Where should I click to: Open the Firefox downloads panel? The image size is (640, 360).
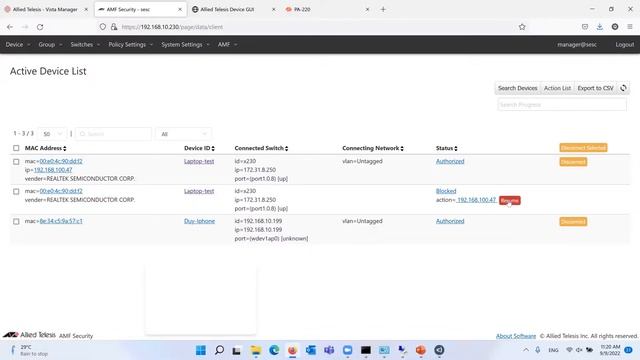[x=600, y=27]
